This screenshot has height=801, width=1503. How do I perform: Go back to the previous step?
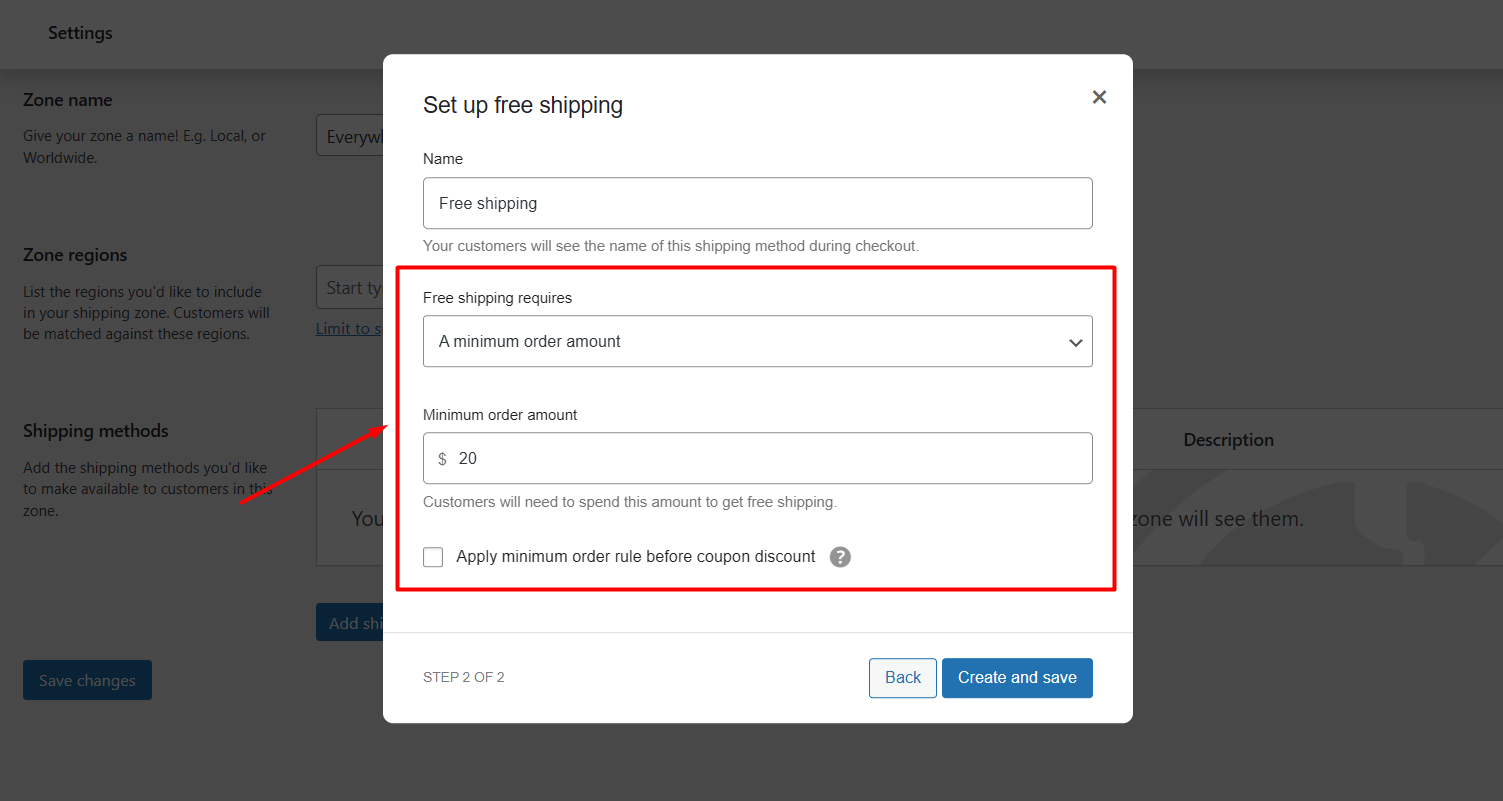click(x=902, y=677)
